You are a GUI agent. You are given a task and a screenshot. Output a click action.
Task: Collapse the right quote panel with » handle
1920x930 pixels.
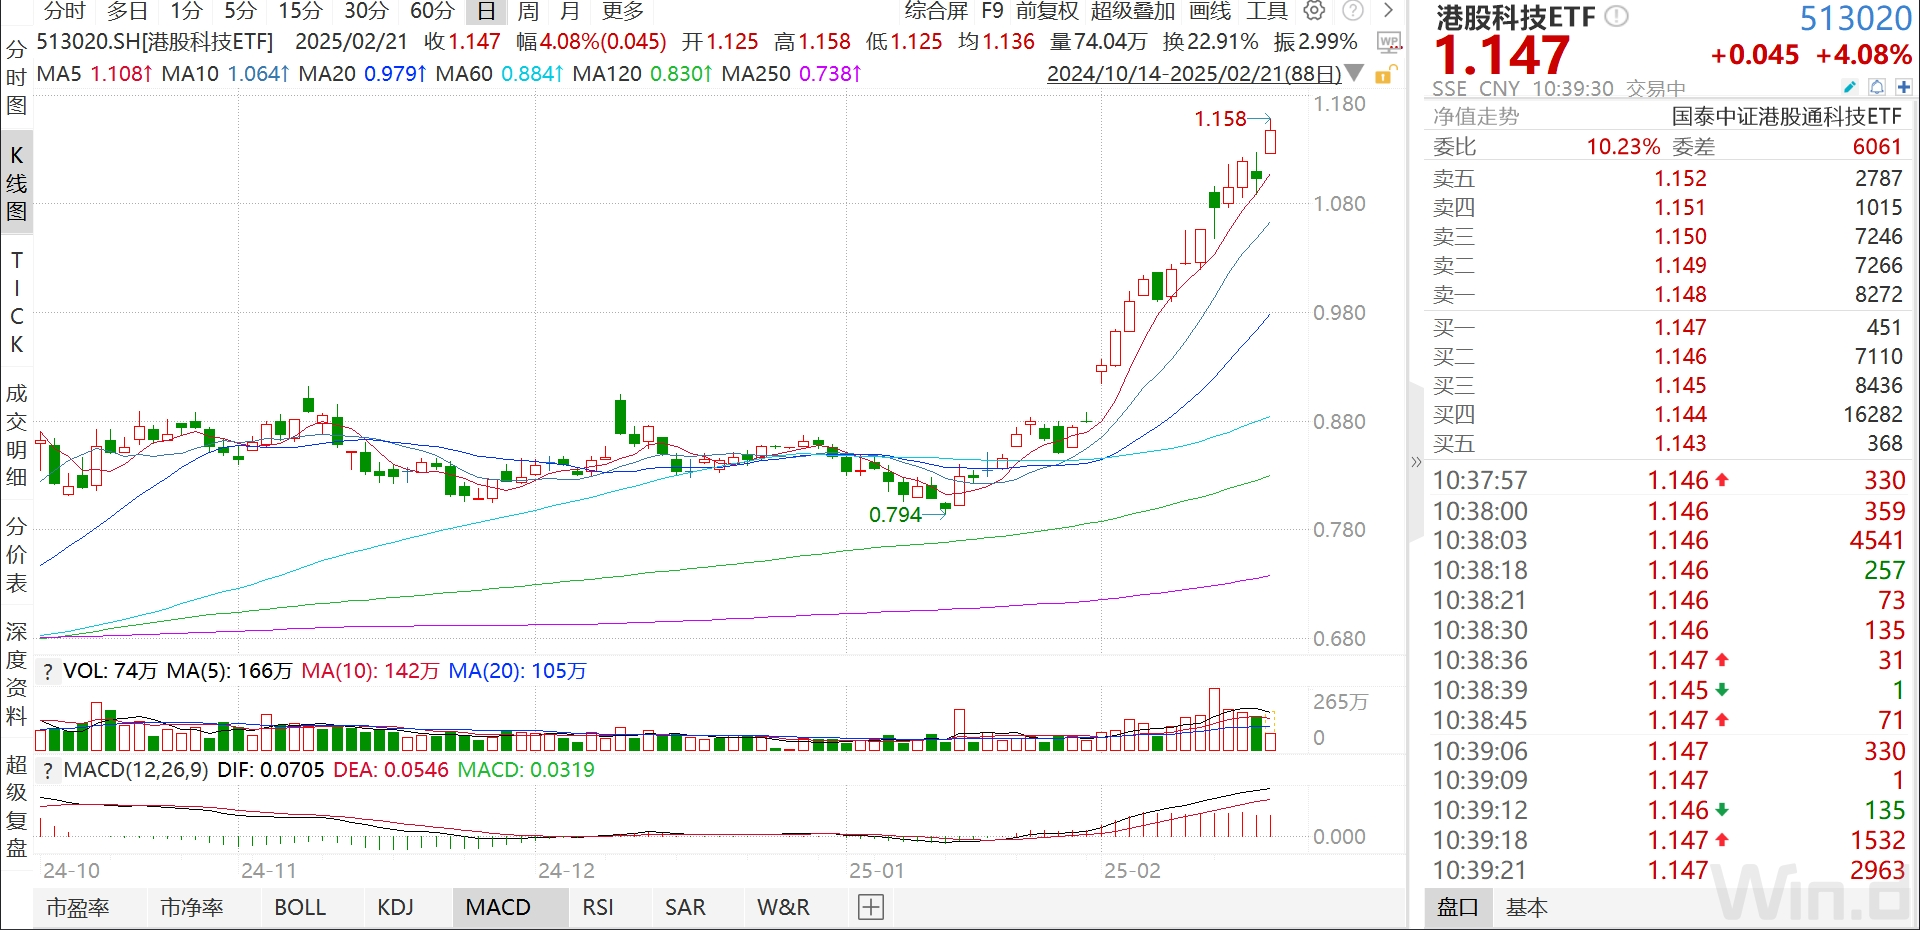pos(1415,462)
